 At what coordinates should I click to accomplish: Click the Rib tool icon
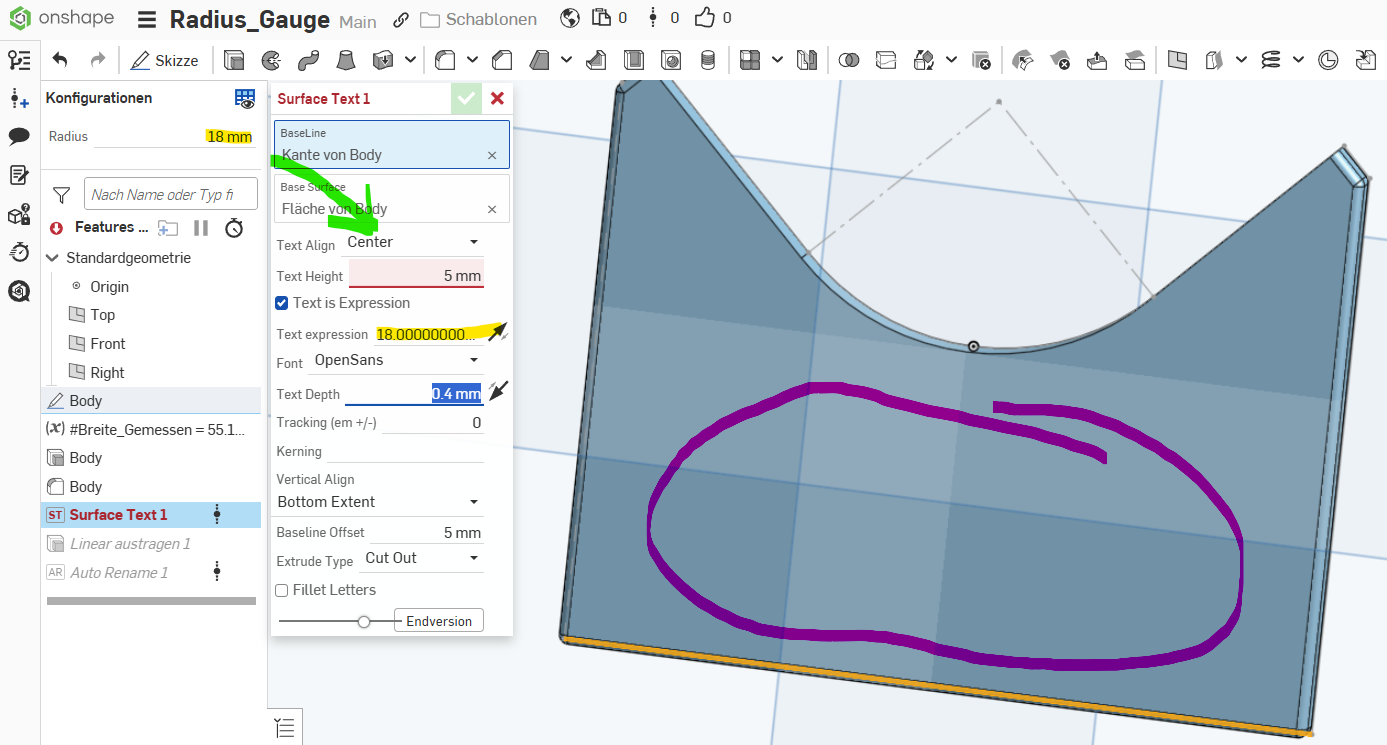[597, 60]
